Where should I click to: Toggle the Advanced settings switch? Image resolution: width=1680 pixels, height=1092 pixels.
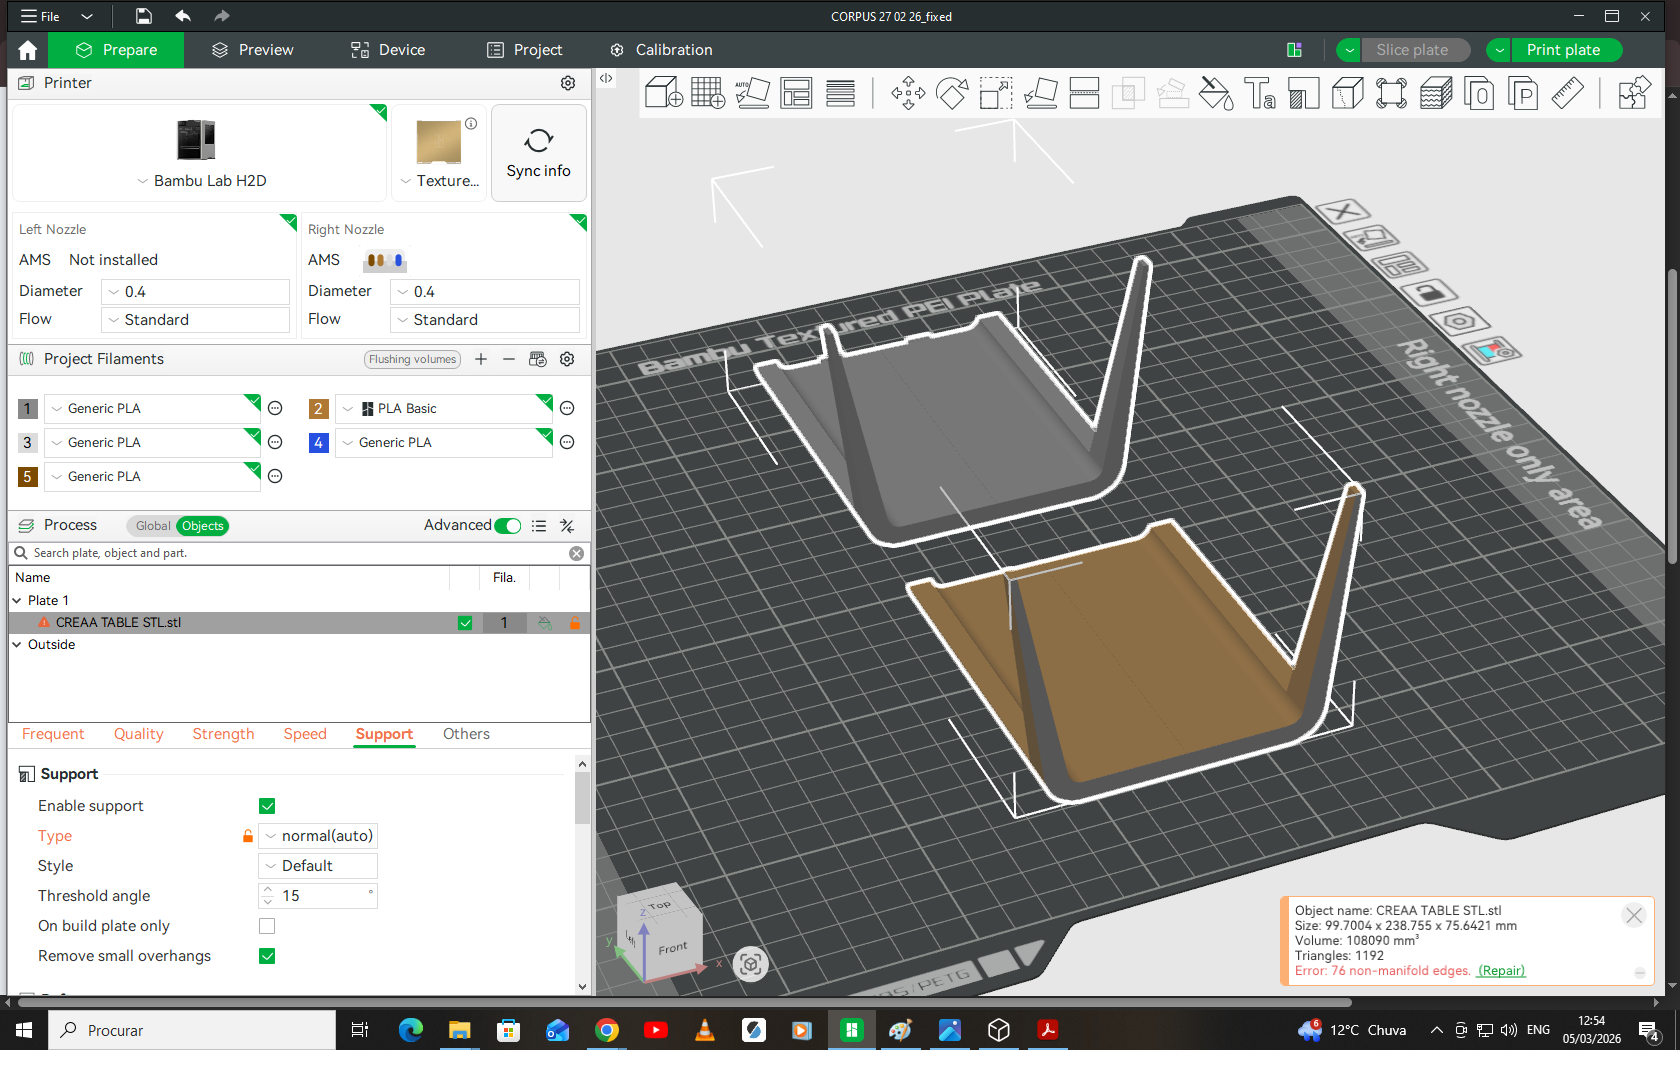pyautogui.click(x=508, y=526)
